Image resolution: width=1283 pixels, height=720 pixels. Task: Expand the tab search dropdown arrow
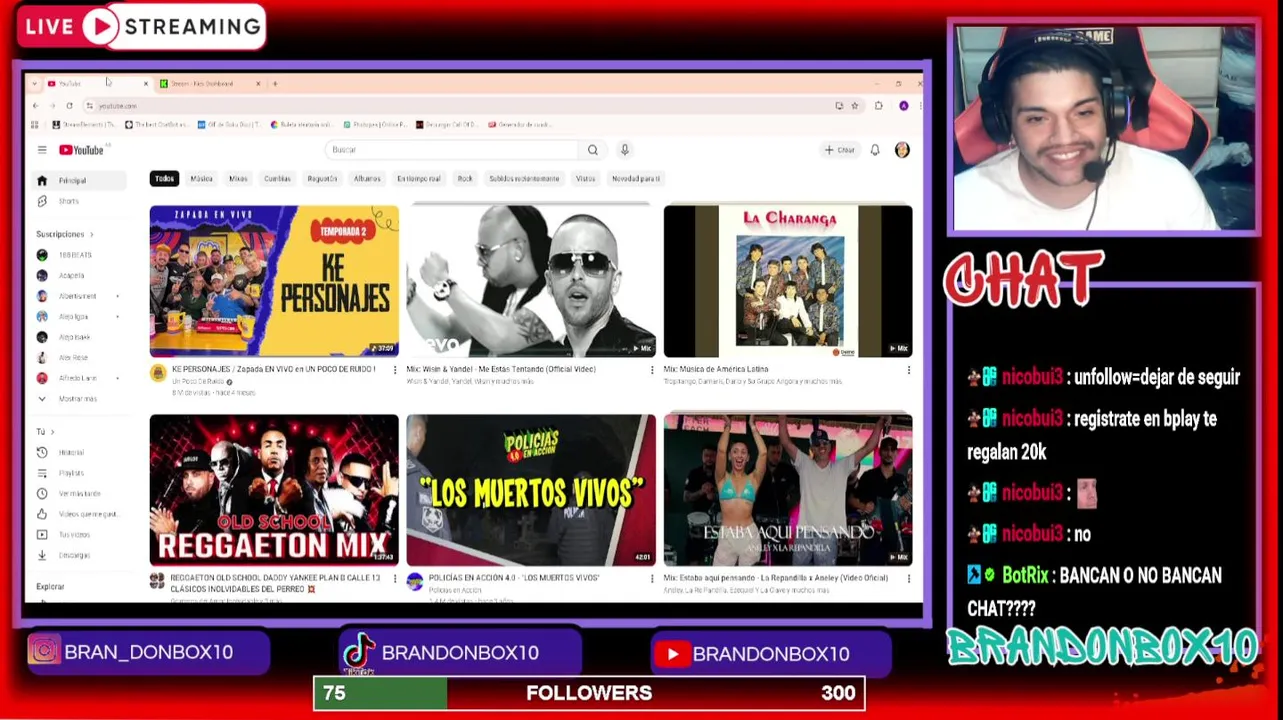point(35,84)
